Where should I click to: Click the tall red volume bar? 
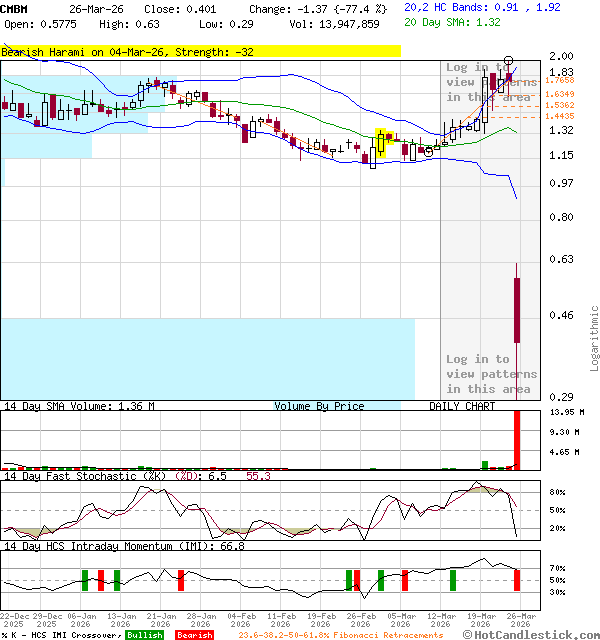coord(517,440)
